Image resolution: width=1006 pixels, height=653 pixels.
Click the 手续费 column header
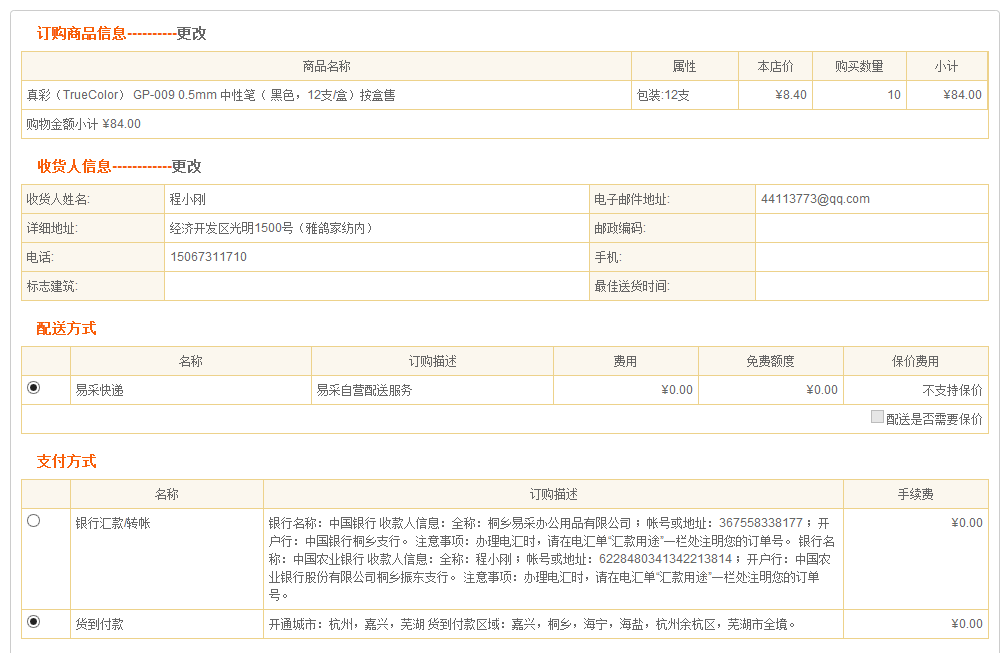[x=915, y=494]
